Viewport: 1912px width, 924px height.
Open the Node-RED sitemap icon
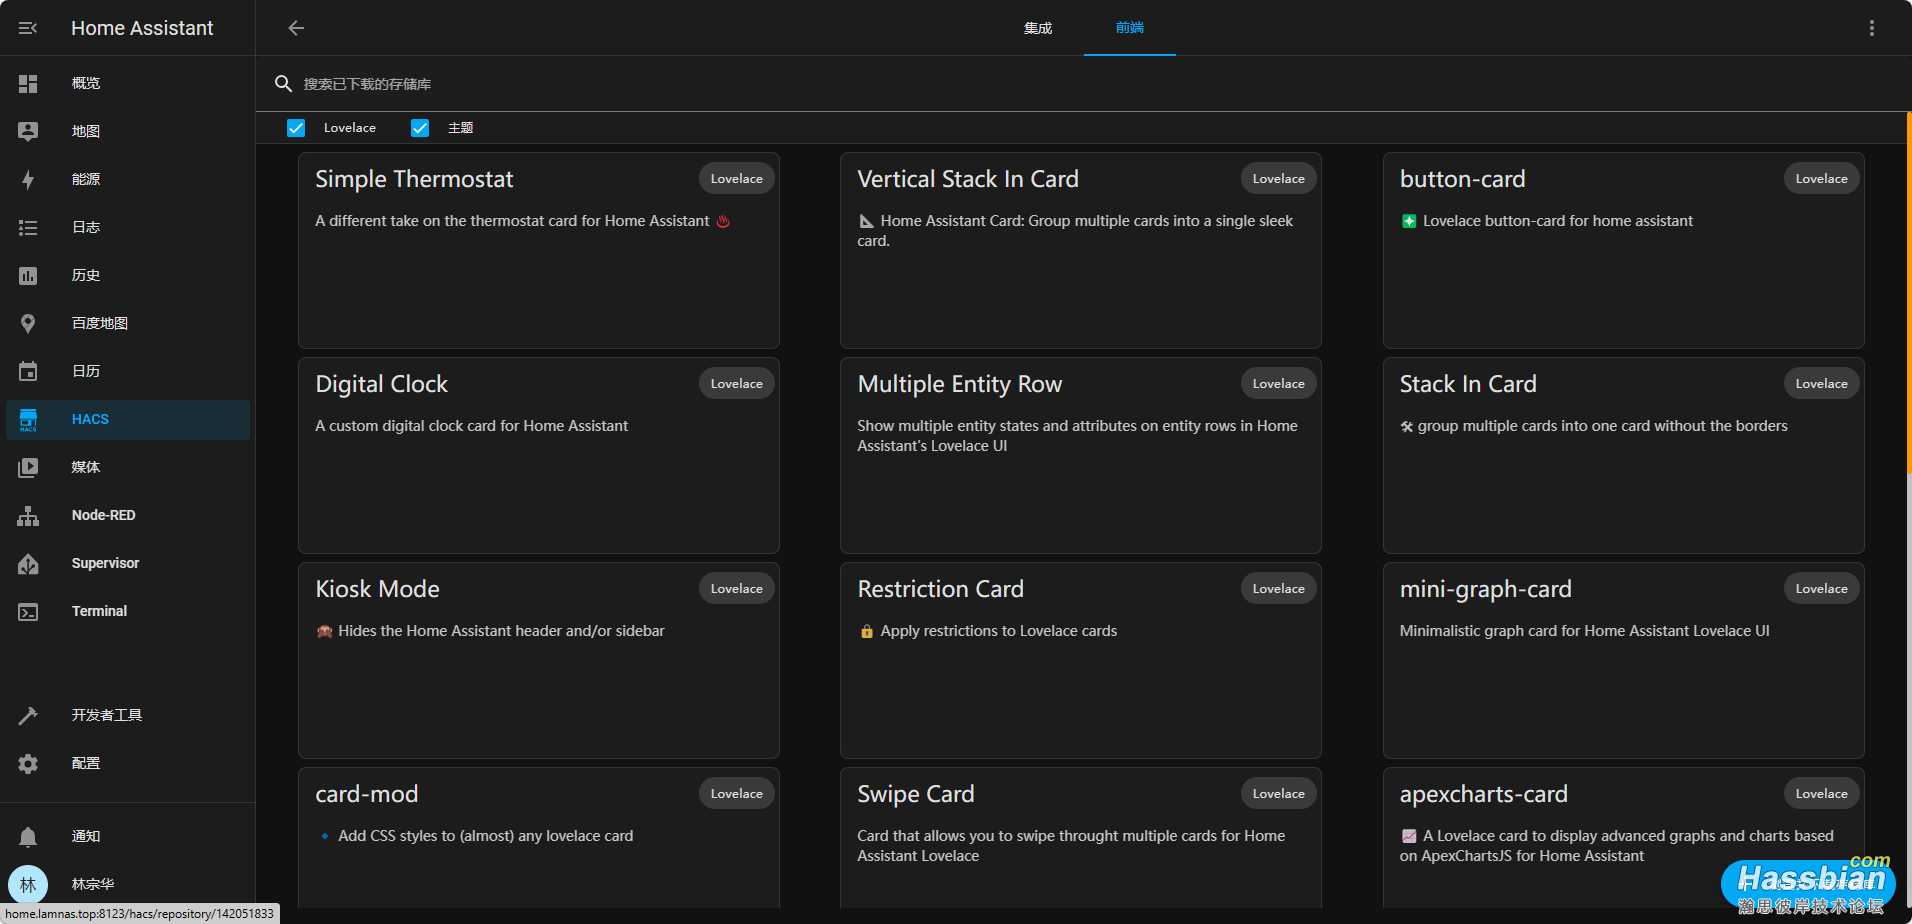28,515
